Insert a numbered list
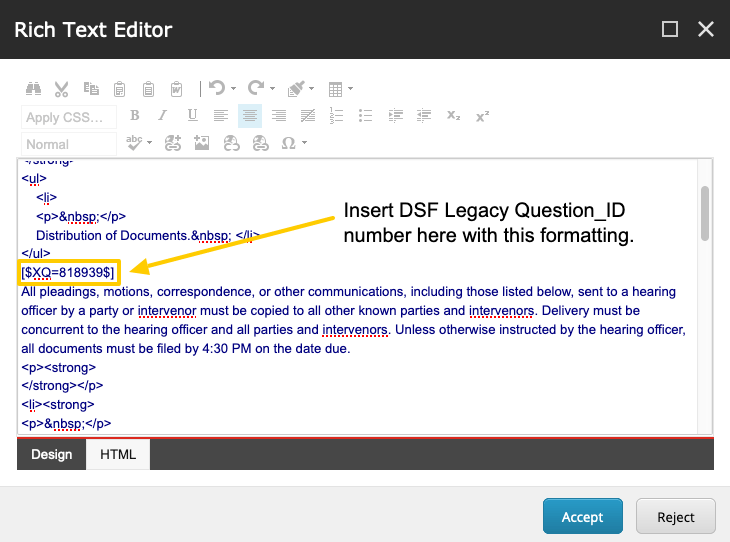The image size is (730, 542). 337,116
